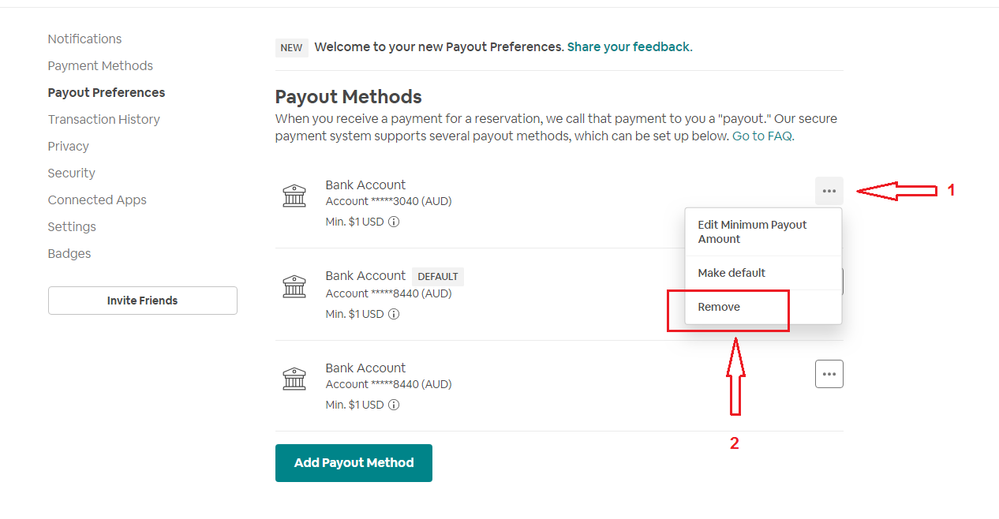Follow the Go to FAQ link

[x=762, y=136]
